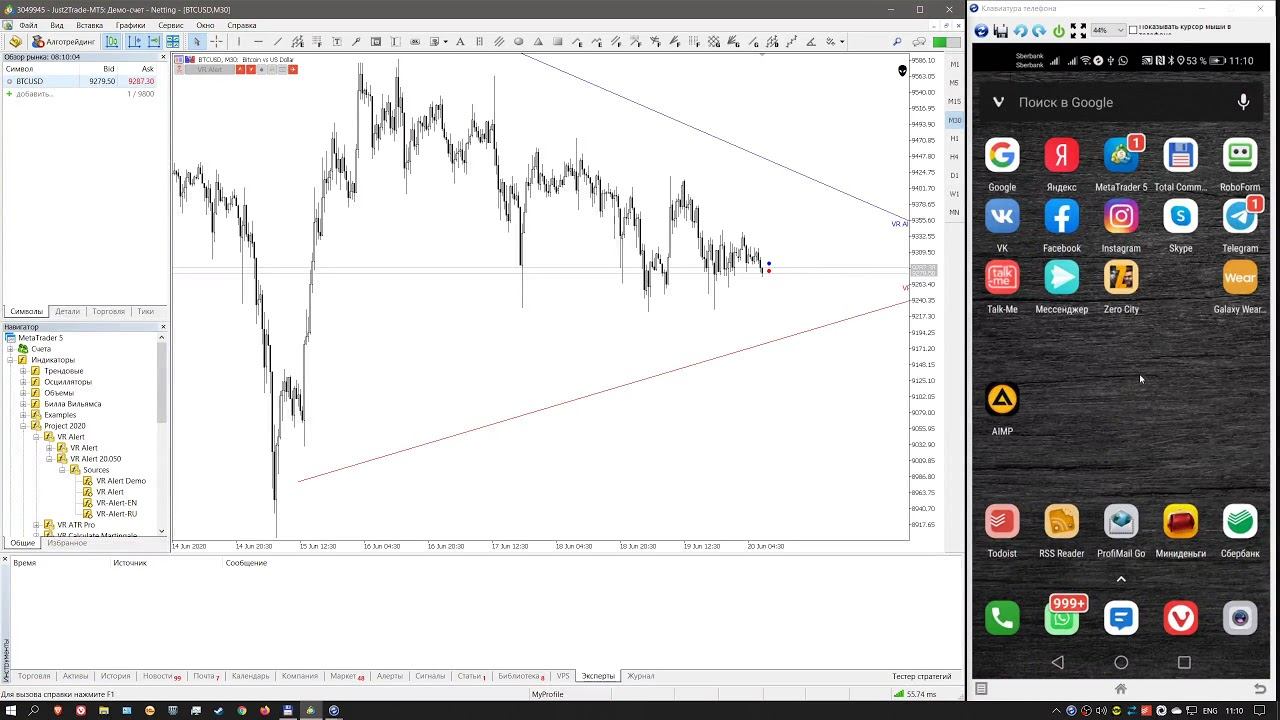This screenshot has width=1280, height=720.
Task: Open the Vivaldi browser on phone
Action: pos(1181,618)
